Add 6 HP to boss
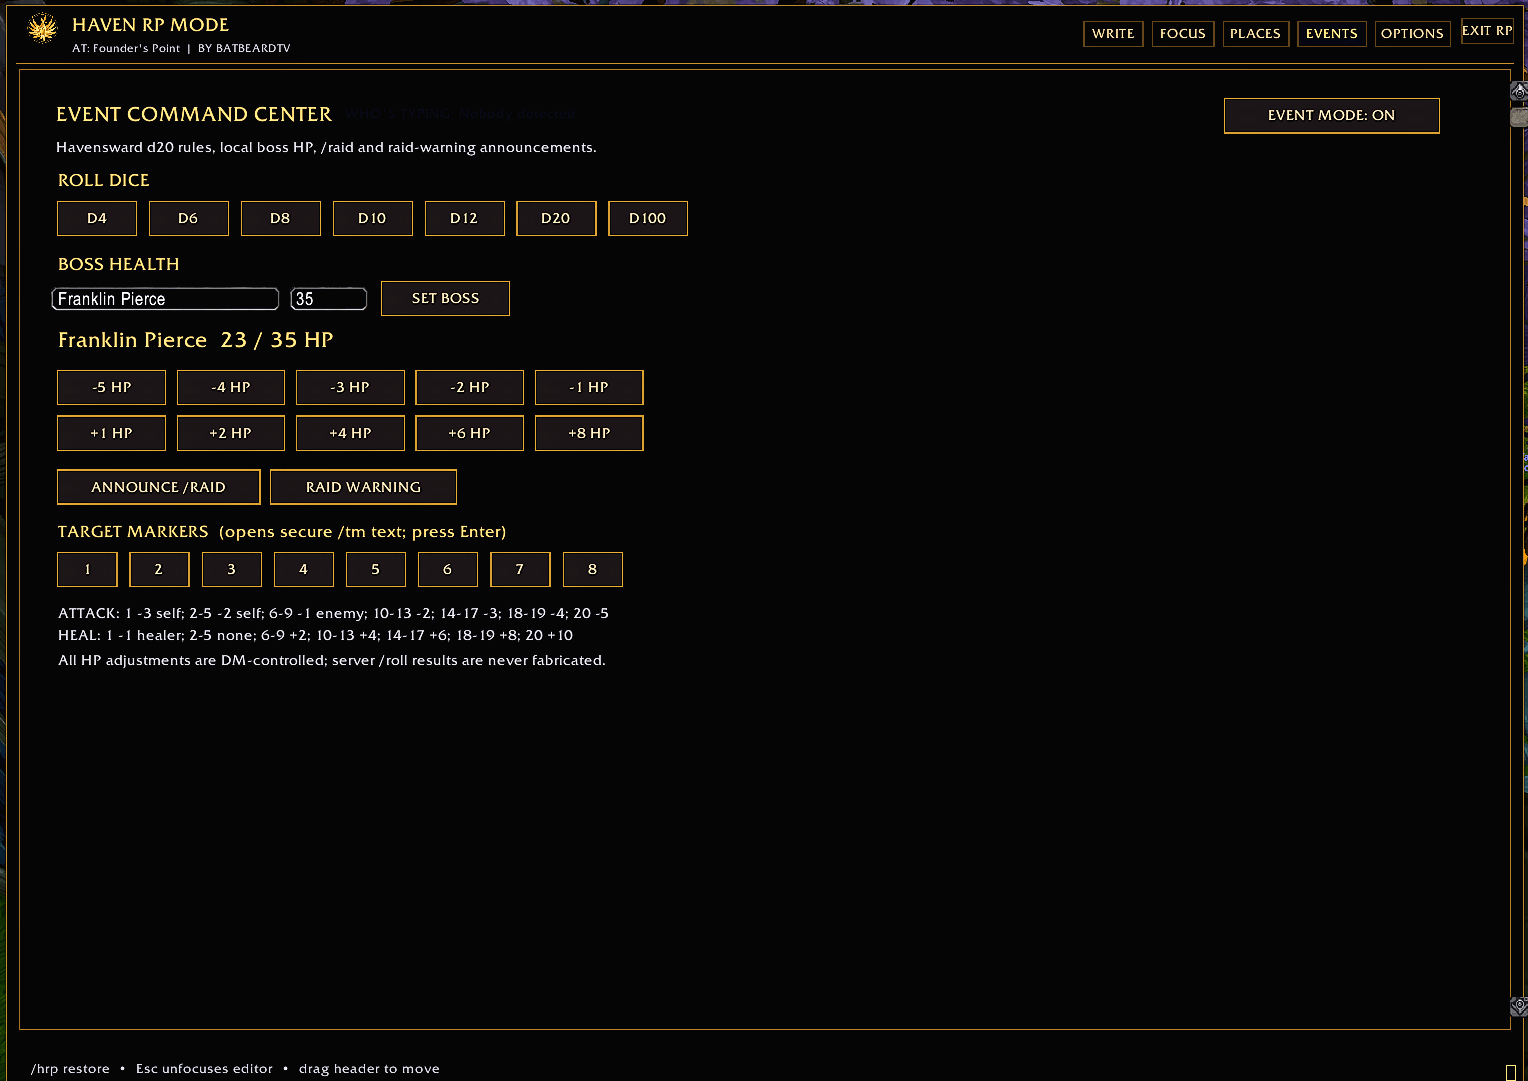Viewport: 1528px width, 1081px height. tap(469, 433)
